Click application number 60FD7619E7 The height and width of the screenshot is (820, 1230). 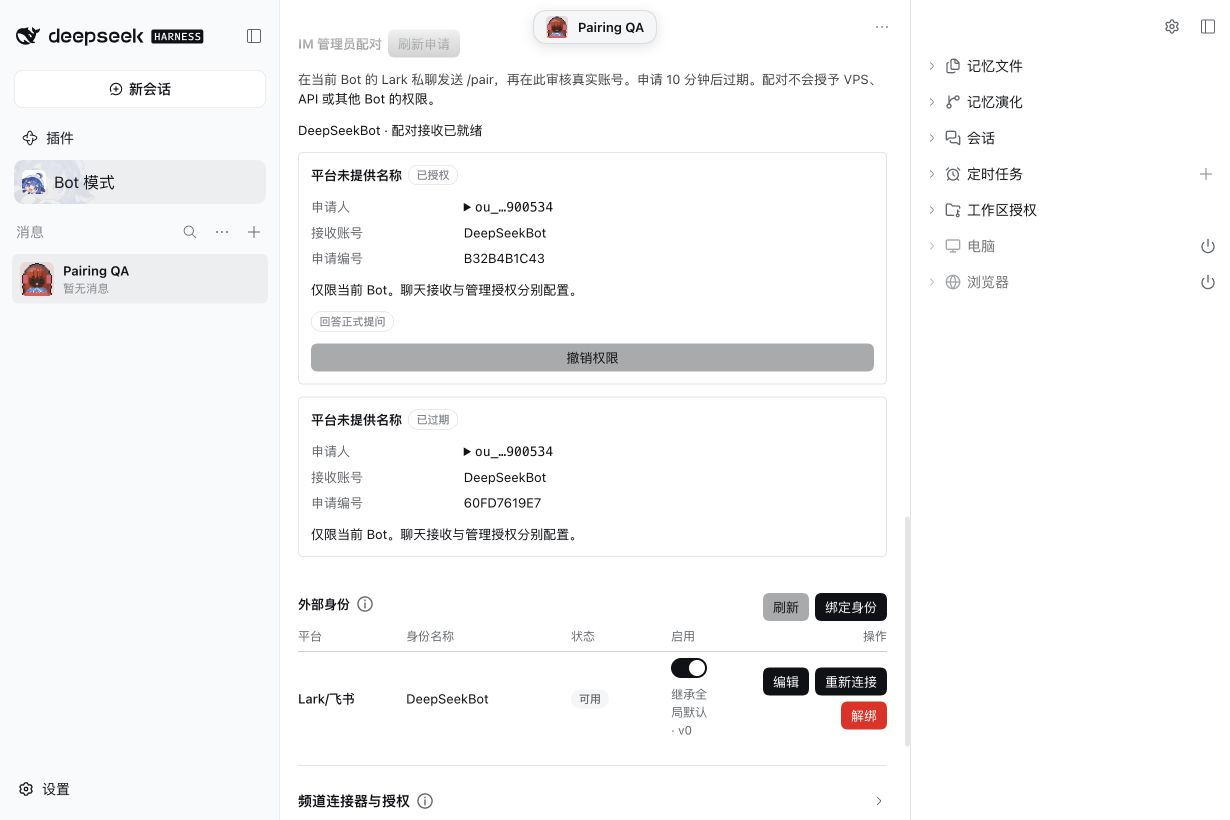tap(502, 503)
